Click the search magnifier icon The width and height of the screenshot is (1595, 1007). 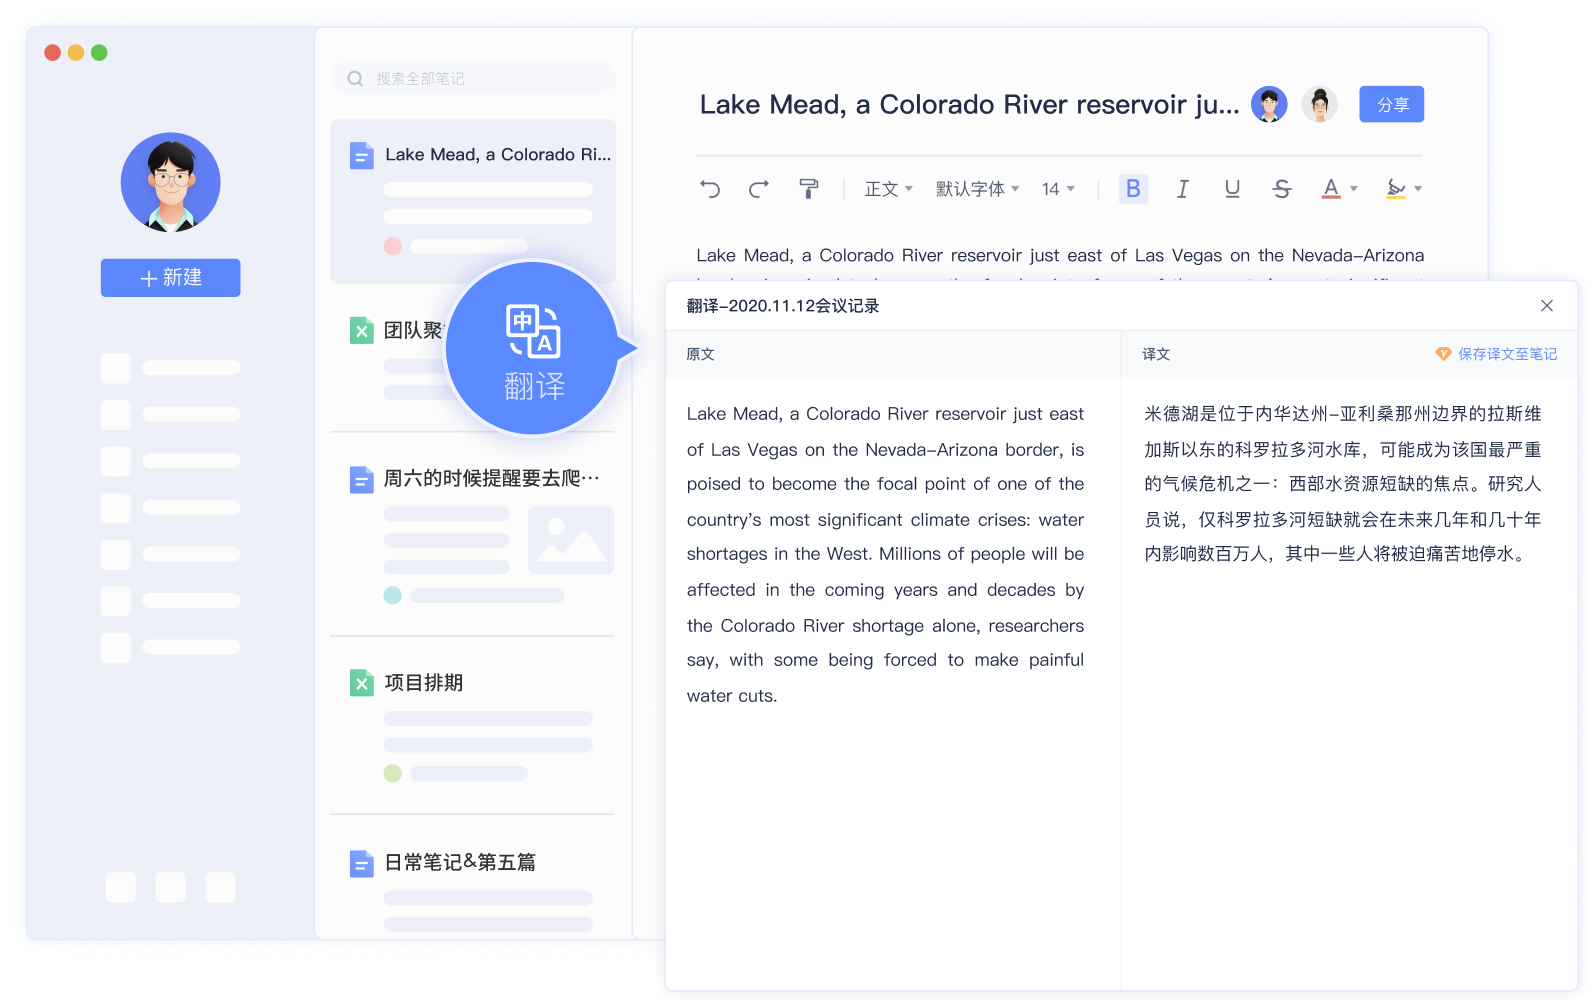355,78
